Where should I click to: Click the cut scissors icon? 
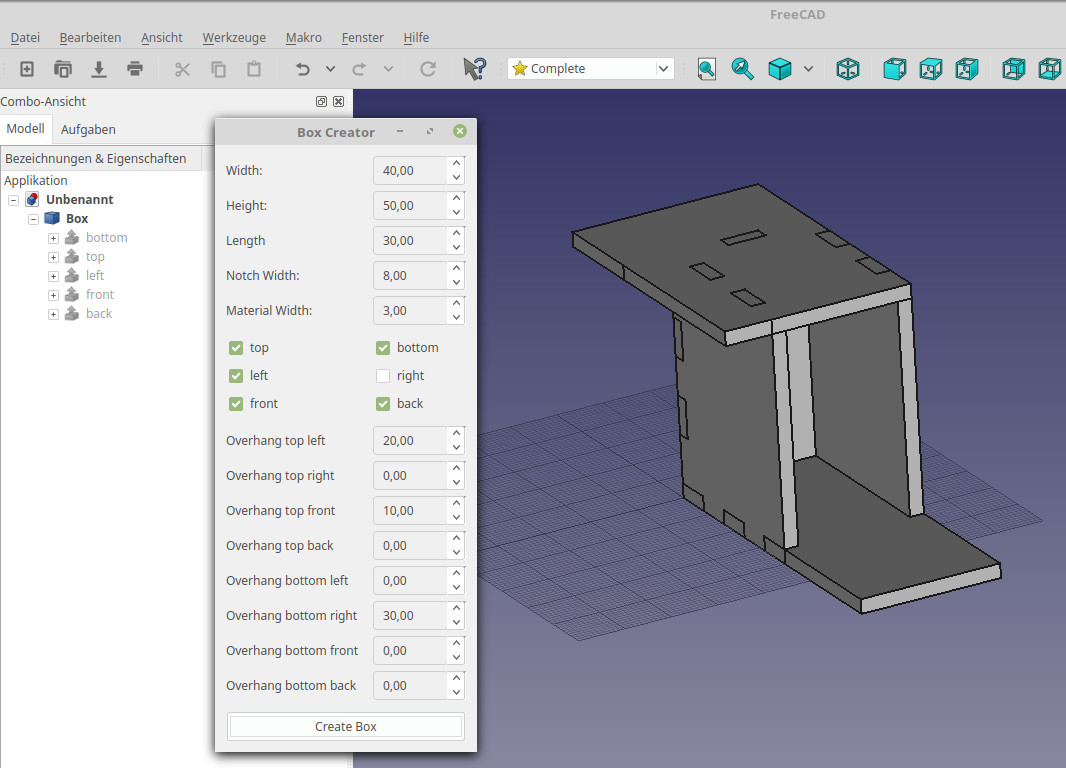tap(182, 69)
